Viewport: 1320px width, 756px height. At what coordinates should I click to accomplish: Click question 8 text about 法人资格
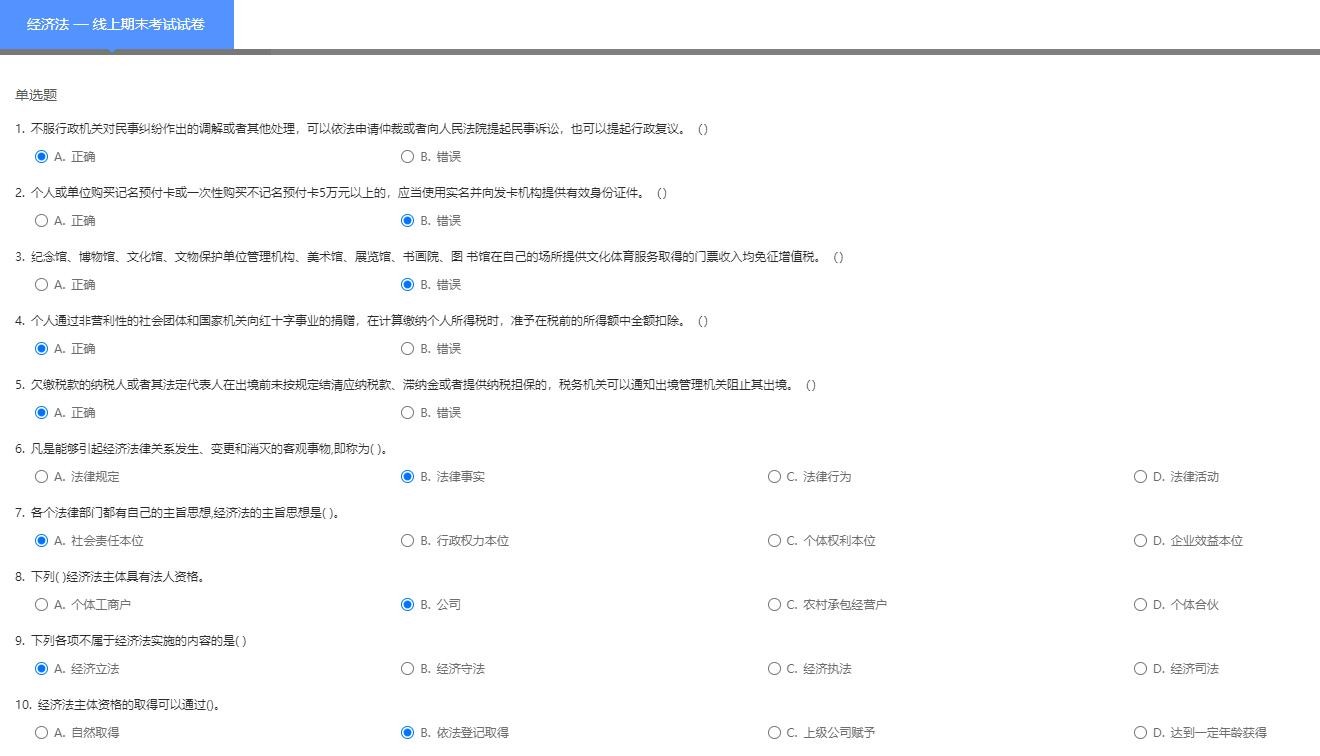click(110, 577)
